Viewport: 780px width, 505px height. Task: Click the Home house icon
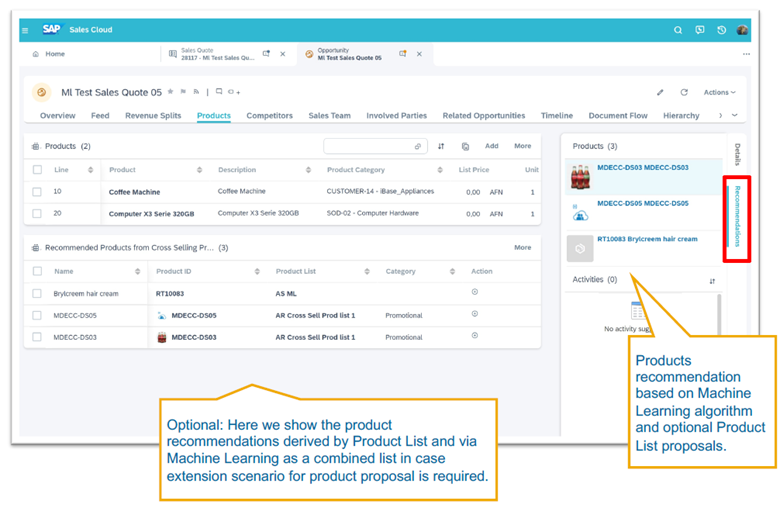tap(35, 54)
